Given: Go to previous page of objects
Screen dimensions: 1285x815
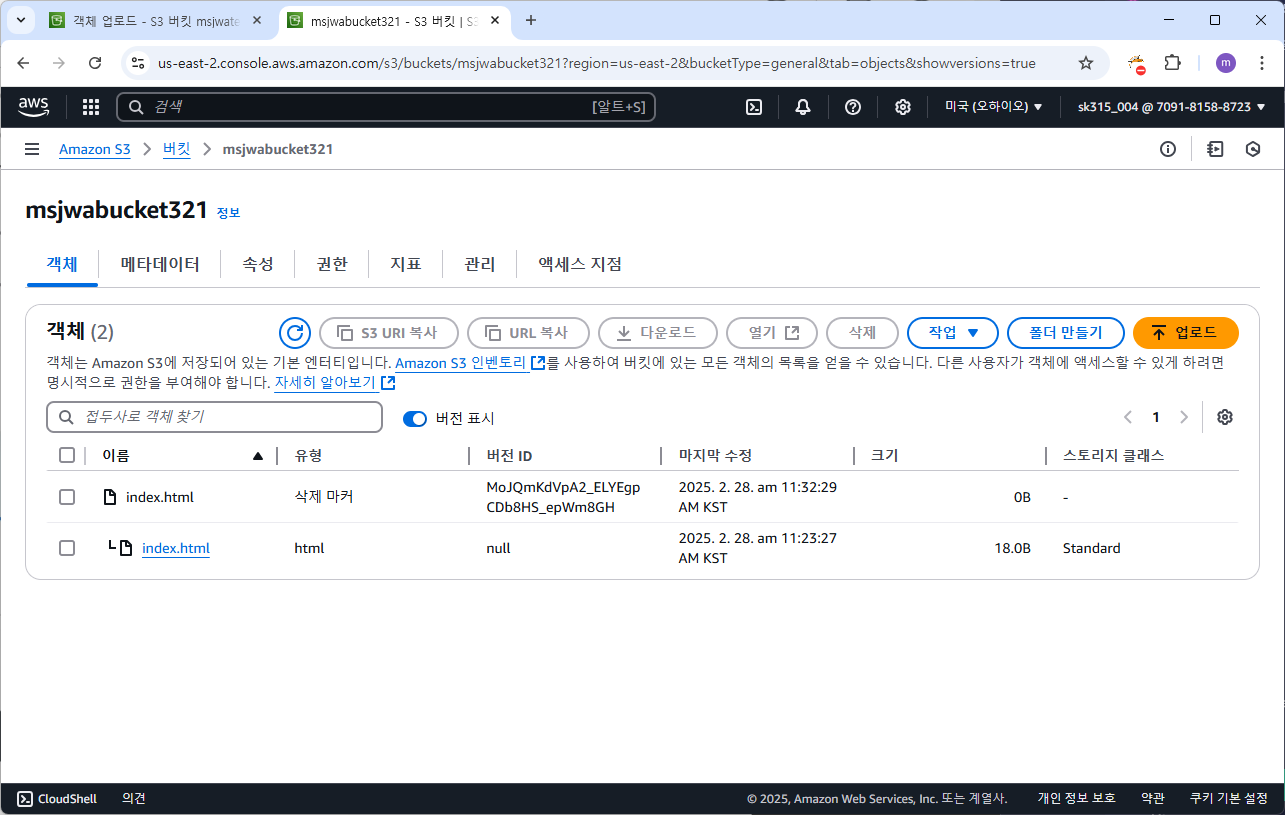Looking at the screenshot, I should coord(1128,417).
